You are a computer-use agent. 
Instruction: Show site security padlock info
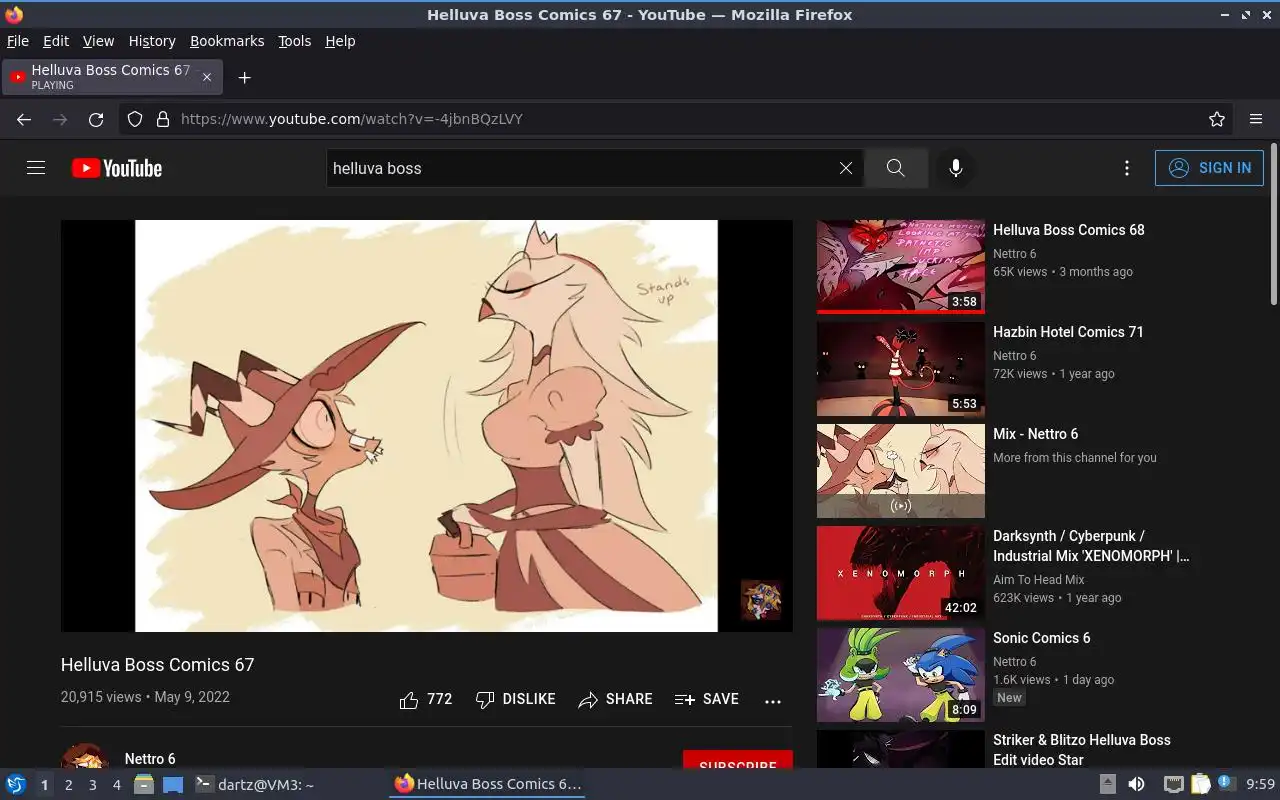[x=163, y=119]
